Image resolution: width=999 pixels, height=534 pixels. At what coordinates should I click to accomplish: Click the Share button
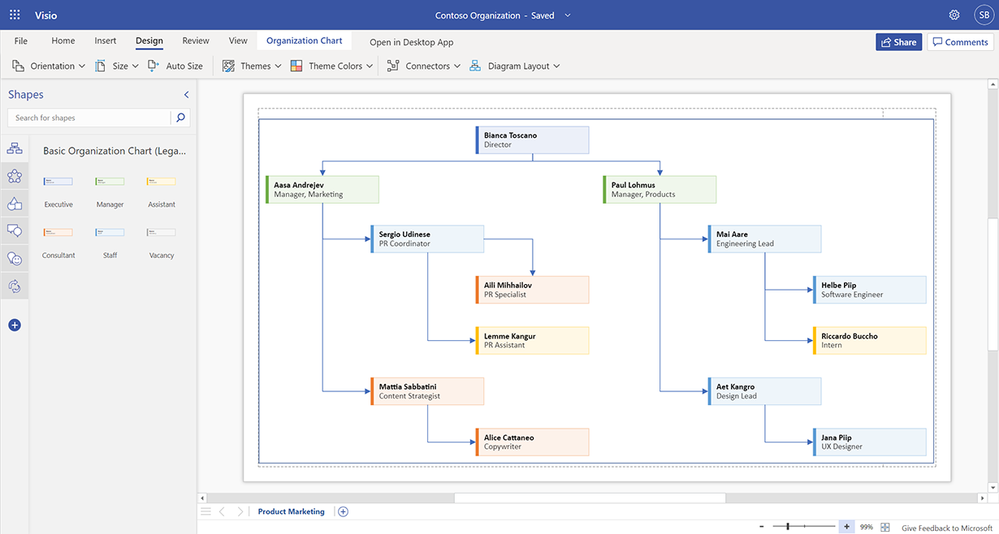pyautogui.click(x=898, y=42)
